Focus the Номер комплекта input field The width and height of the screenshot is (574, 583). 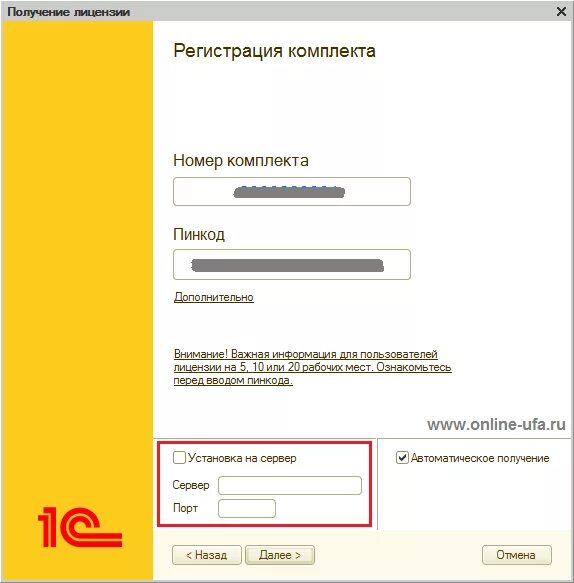[x=292, y=191]
